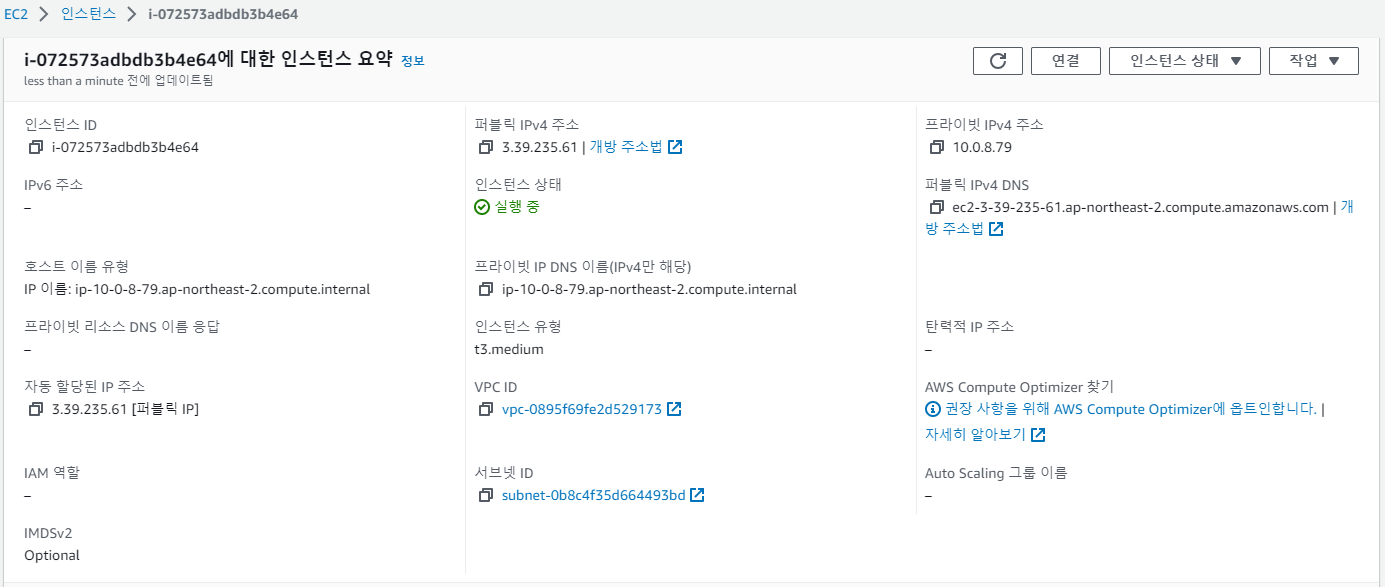Open 개방 주소법 link beside public IPv4 address
Screen dimensions: 1385x587
click(x=626, y=147)
